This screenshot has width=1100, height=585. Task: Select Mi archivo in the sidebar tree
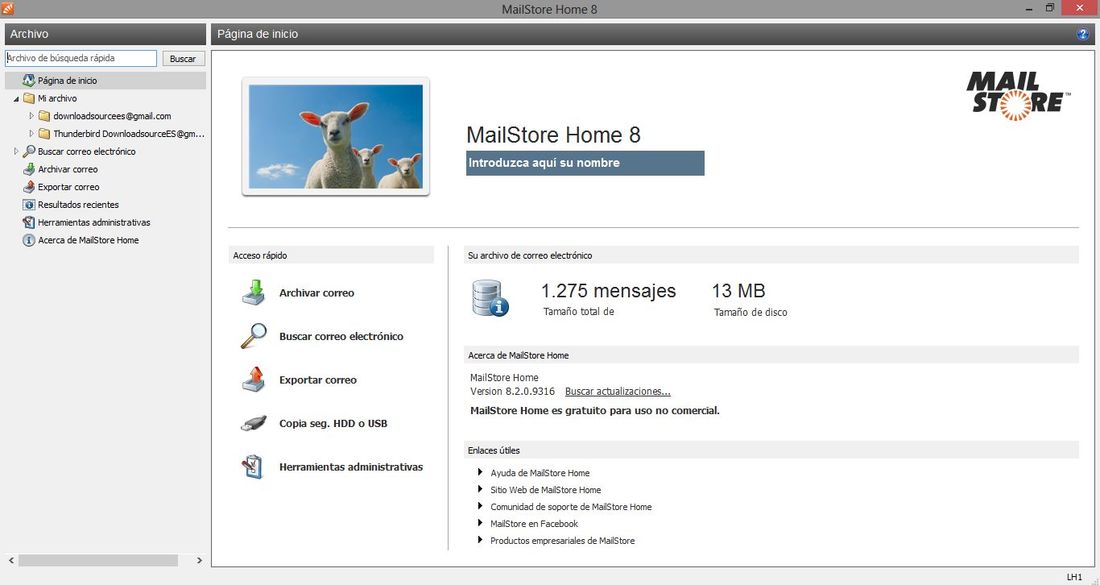point(58,99)
